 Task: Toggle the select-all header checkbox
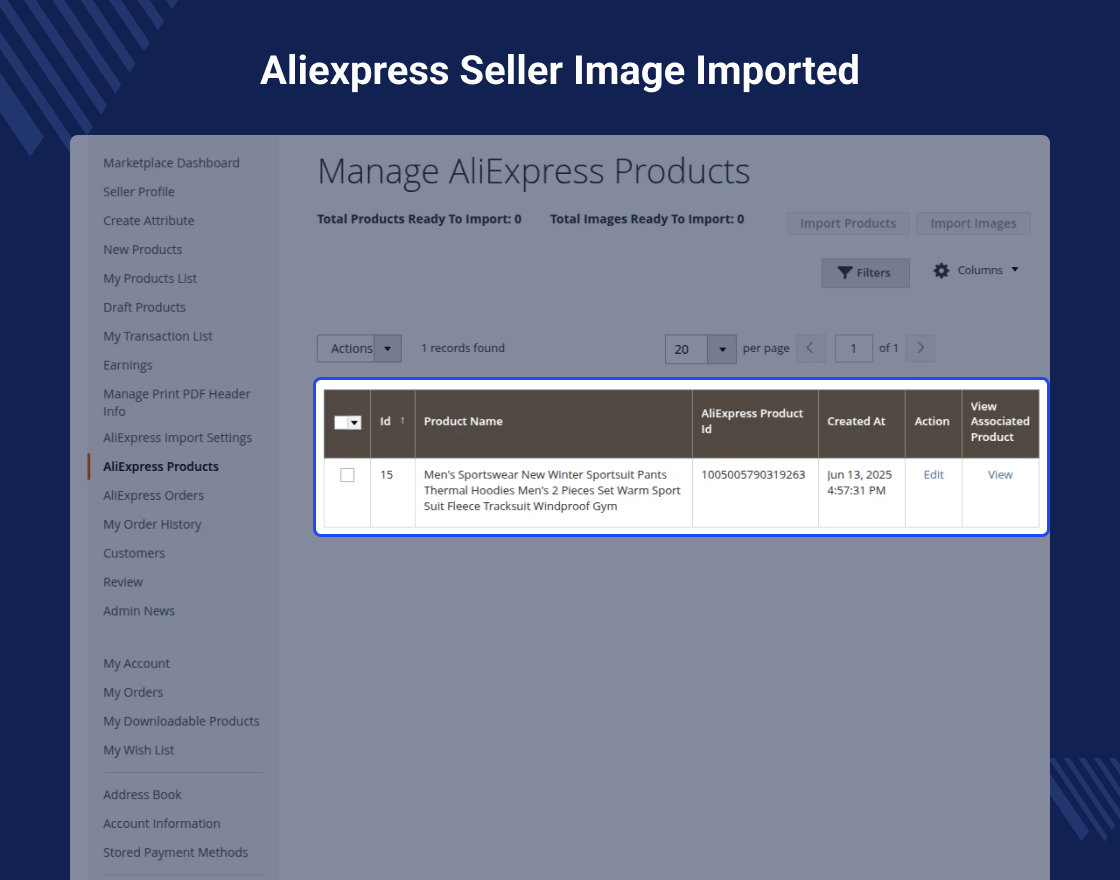tap(341, 422)
